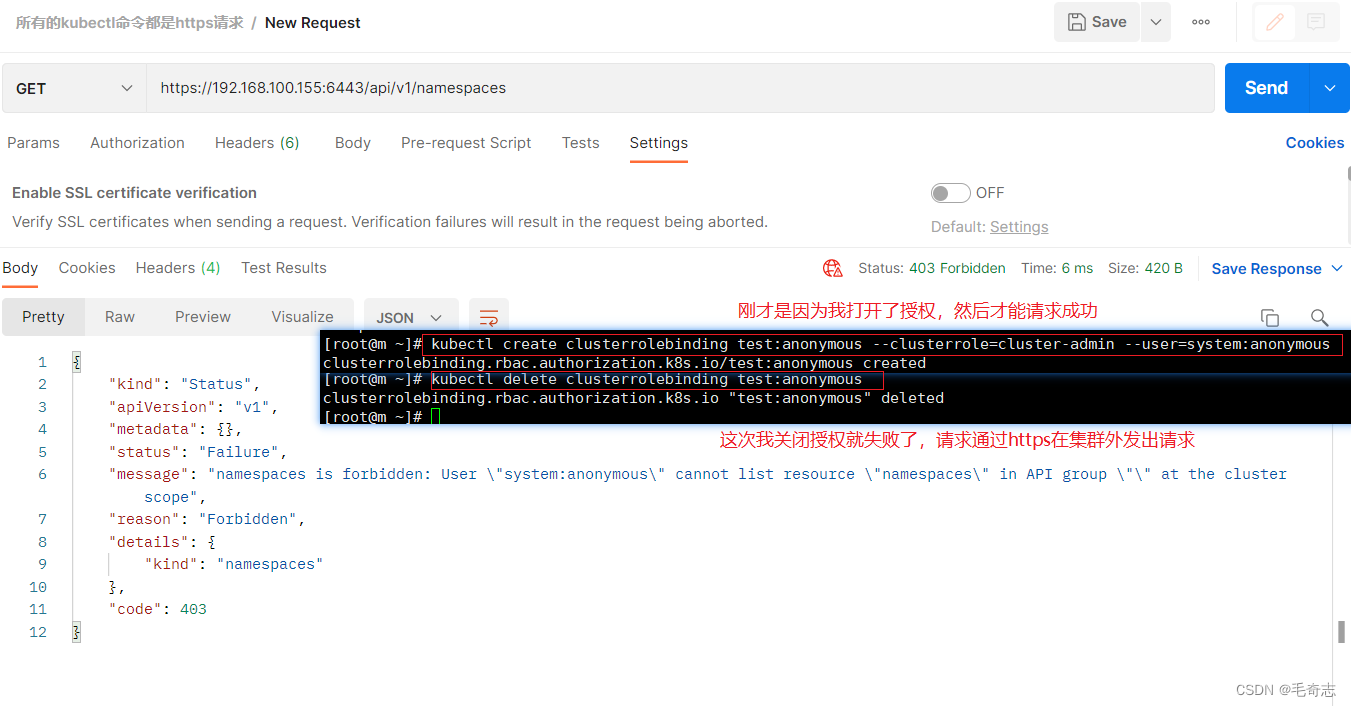Click the "kind": "namespaces" line
1351x706 pixels.
pos(234,564)
